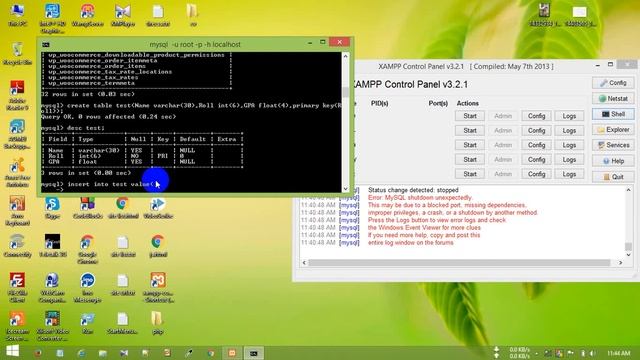Open Firefox from the taskbar

38,353
